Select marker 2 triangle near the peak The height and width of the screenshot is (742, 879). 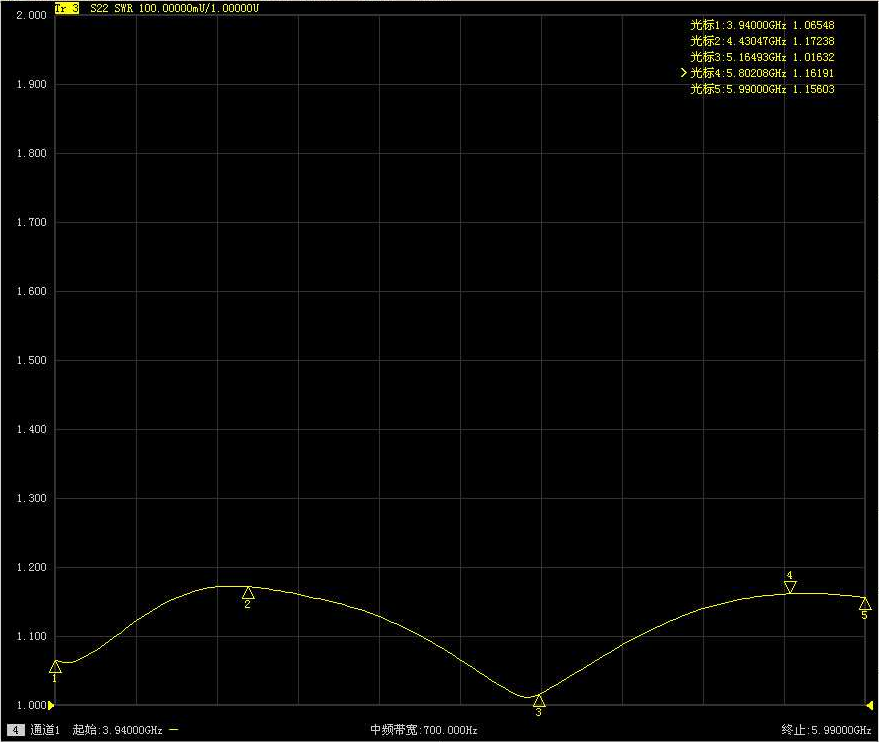click(x=248, y=593)
